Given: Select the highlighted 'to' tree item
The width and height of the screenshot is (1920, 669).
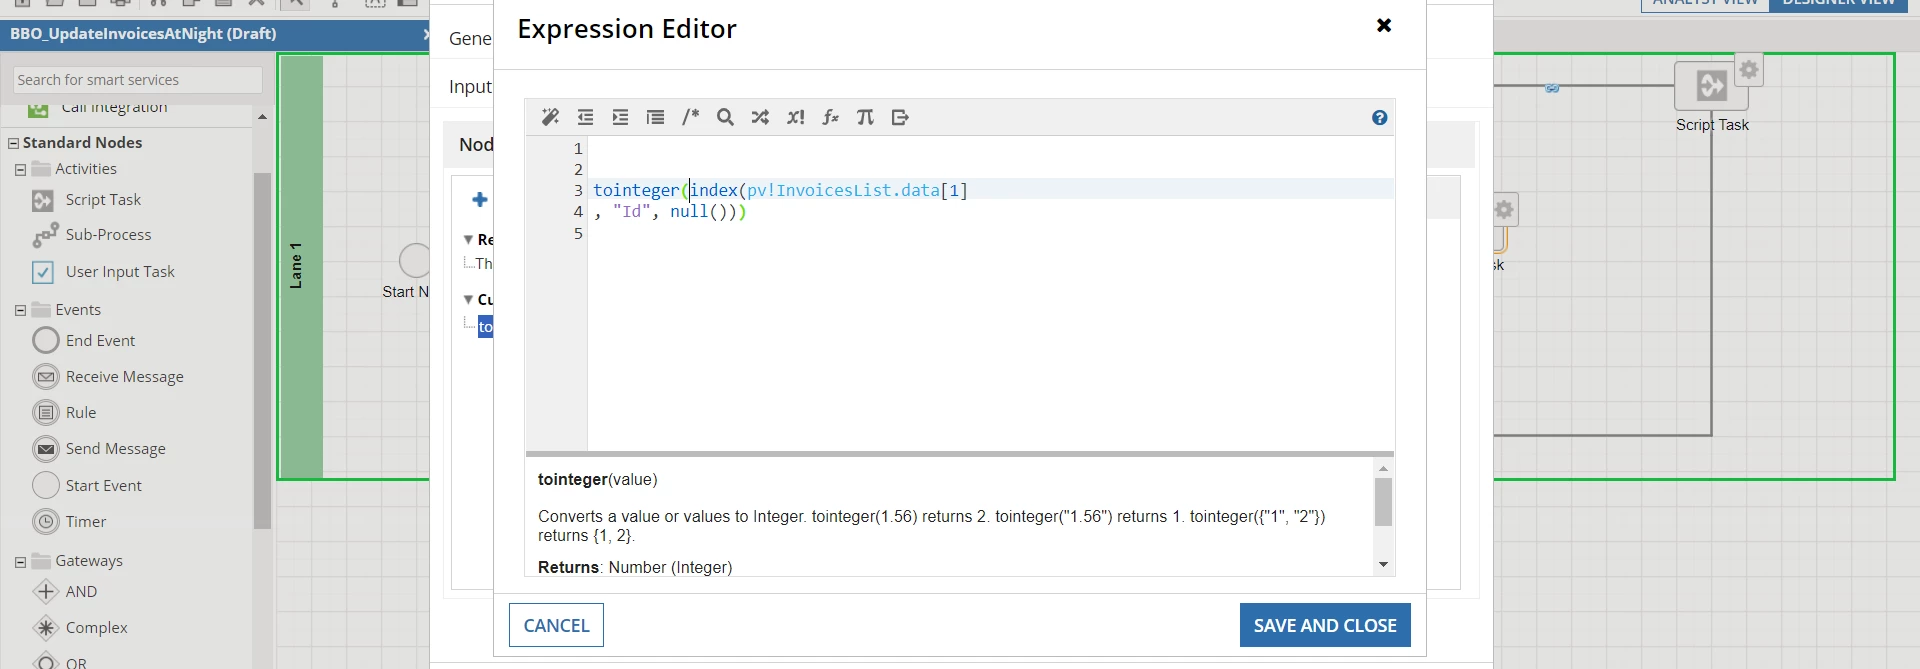Looking at the screenshot, I should coord(485,327).
